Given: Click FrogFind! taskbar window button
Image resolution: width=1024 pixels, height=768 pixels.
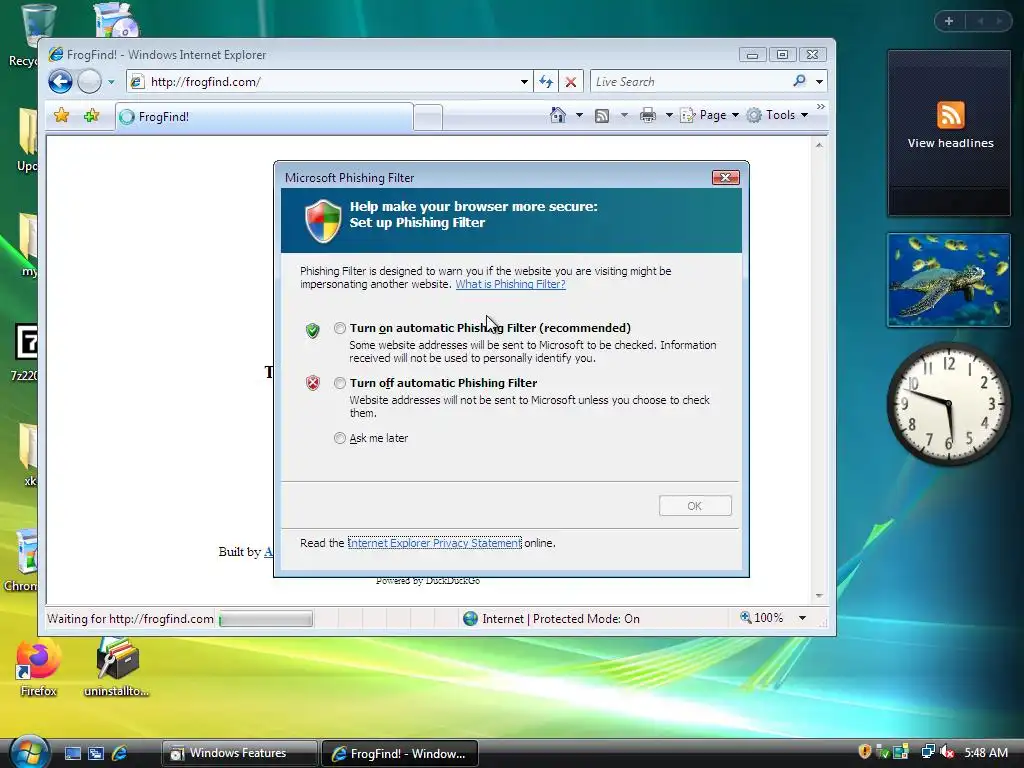Looking at the screenshot, I should pos(400,753).
